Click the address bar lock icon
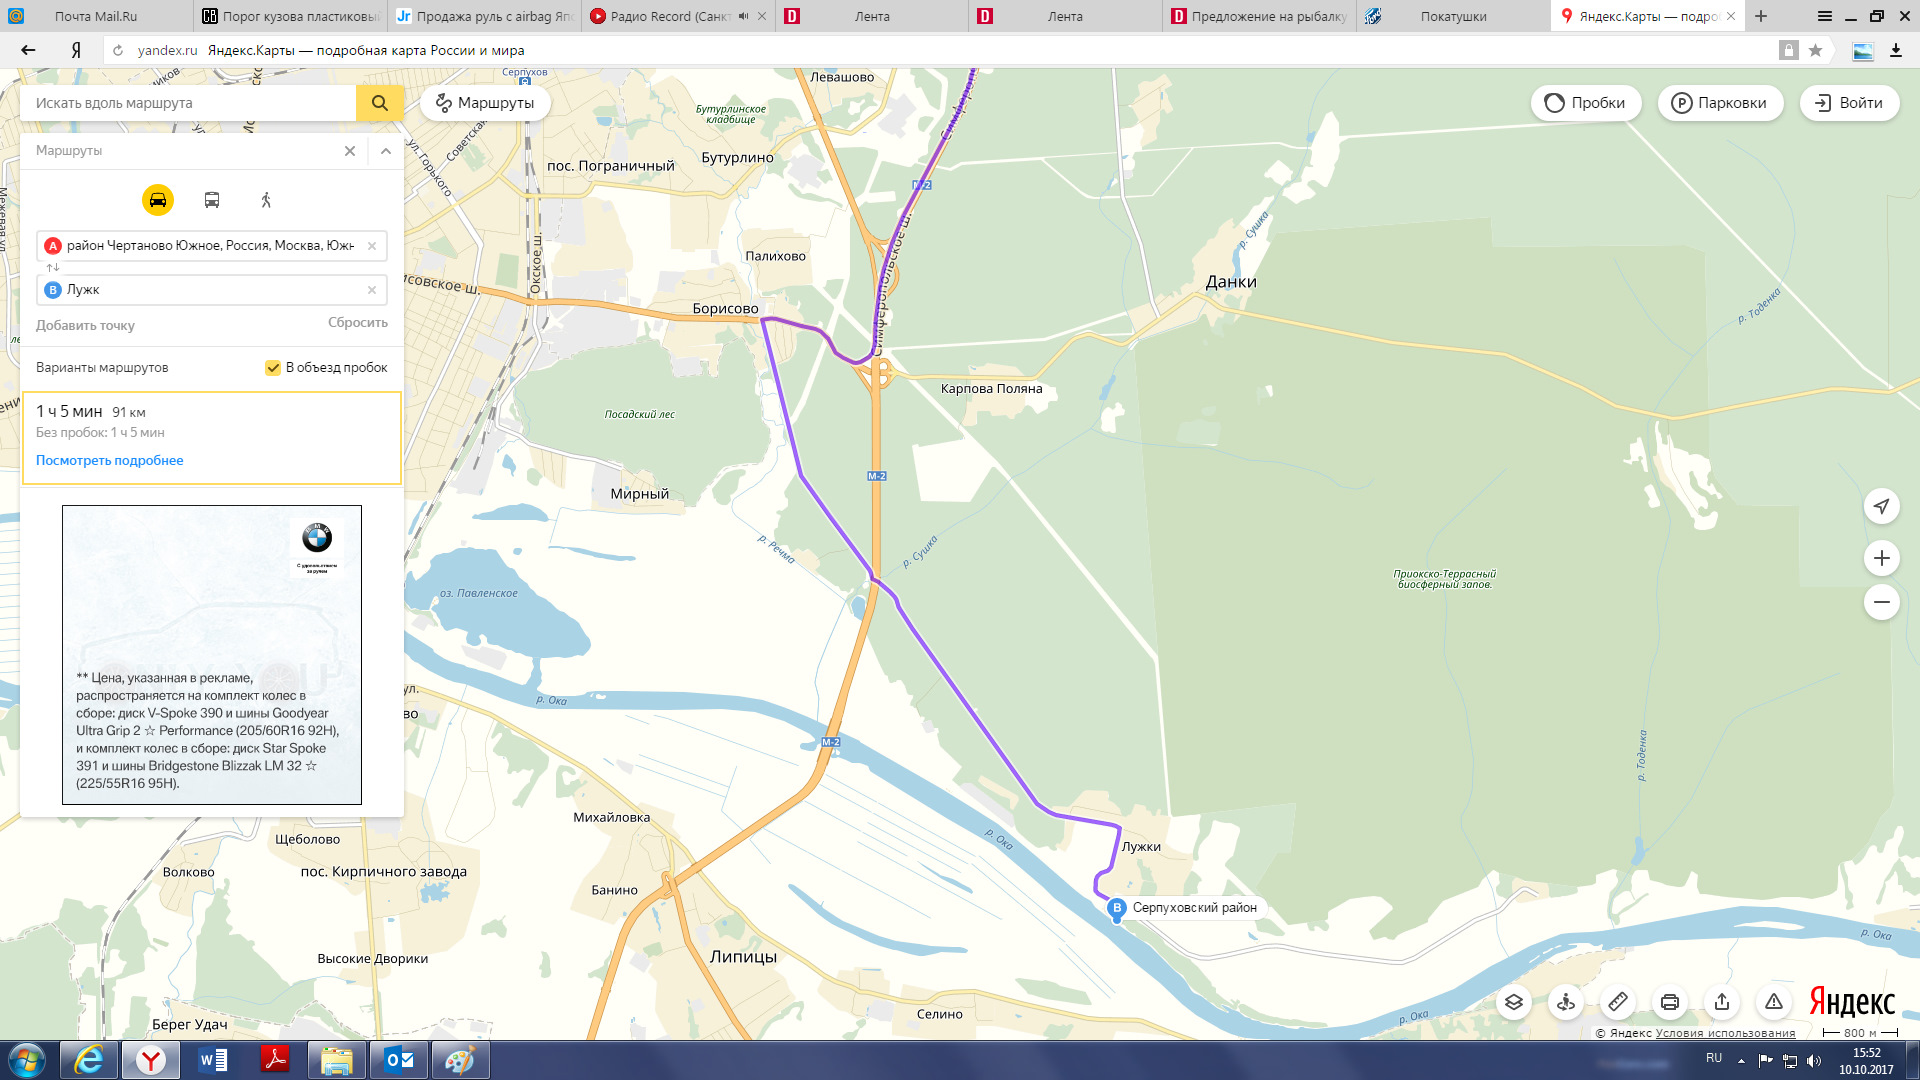Image resolution: width=1920 pixels, height=1080 pixels. coord(1788,50)
